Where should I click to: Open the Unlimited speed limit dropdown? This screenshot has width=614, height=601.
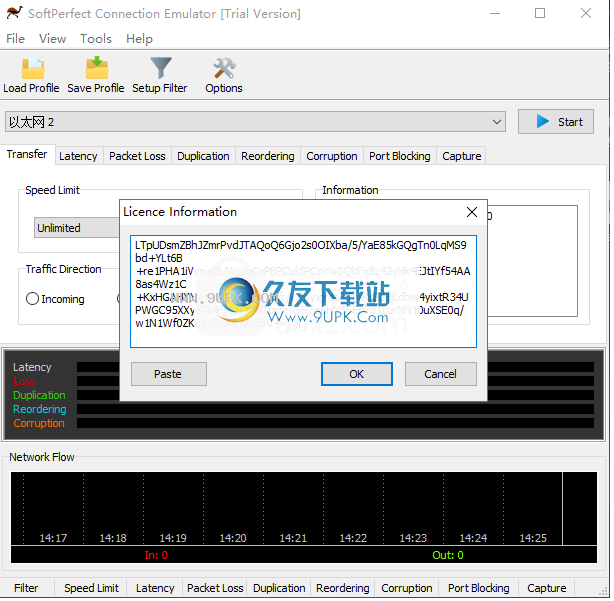(x=77, y=228)
